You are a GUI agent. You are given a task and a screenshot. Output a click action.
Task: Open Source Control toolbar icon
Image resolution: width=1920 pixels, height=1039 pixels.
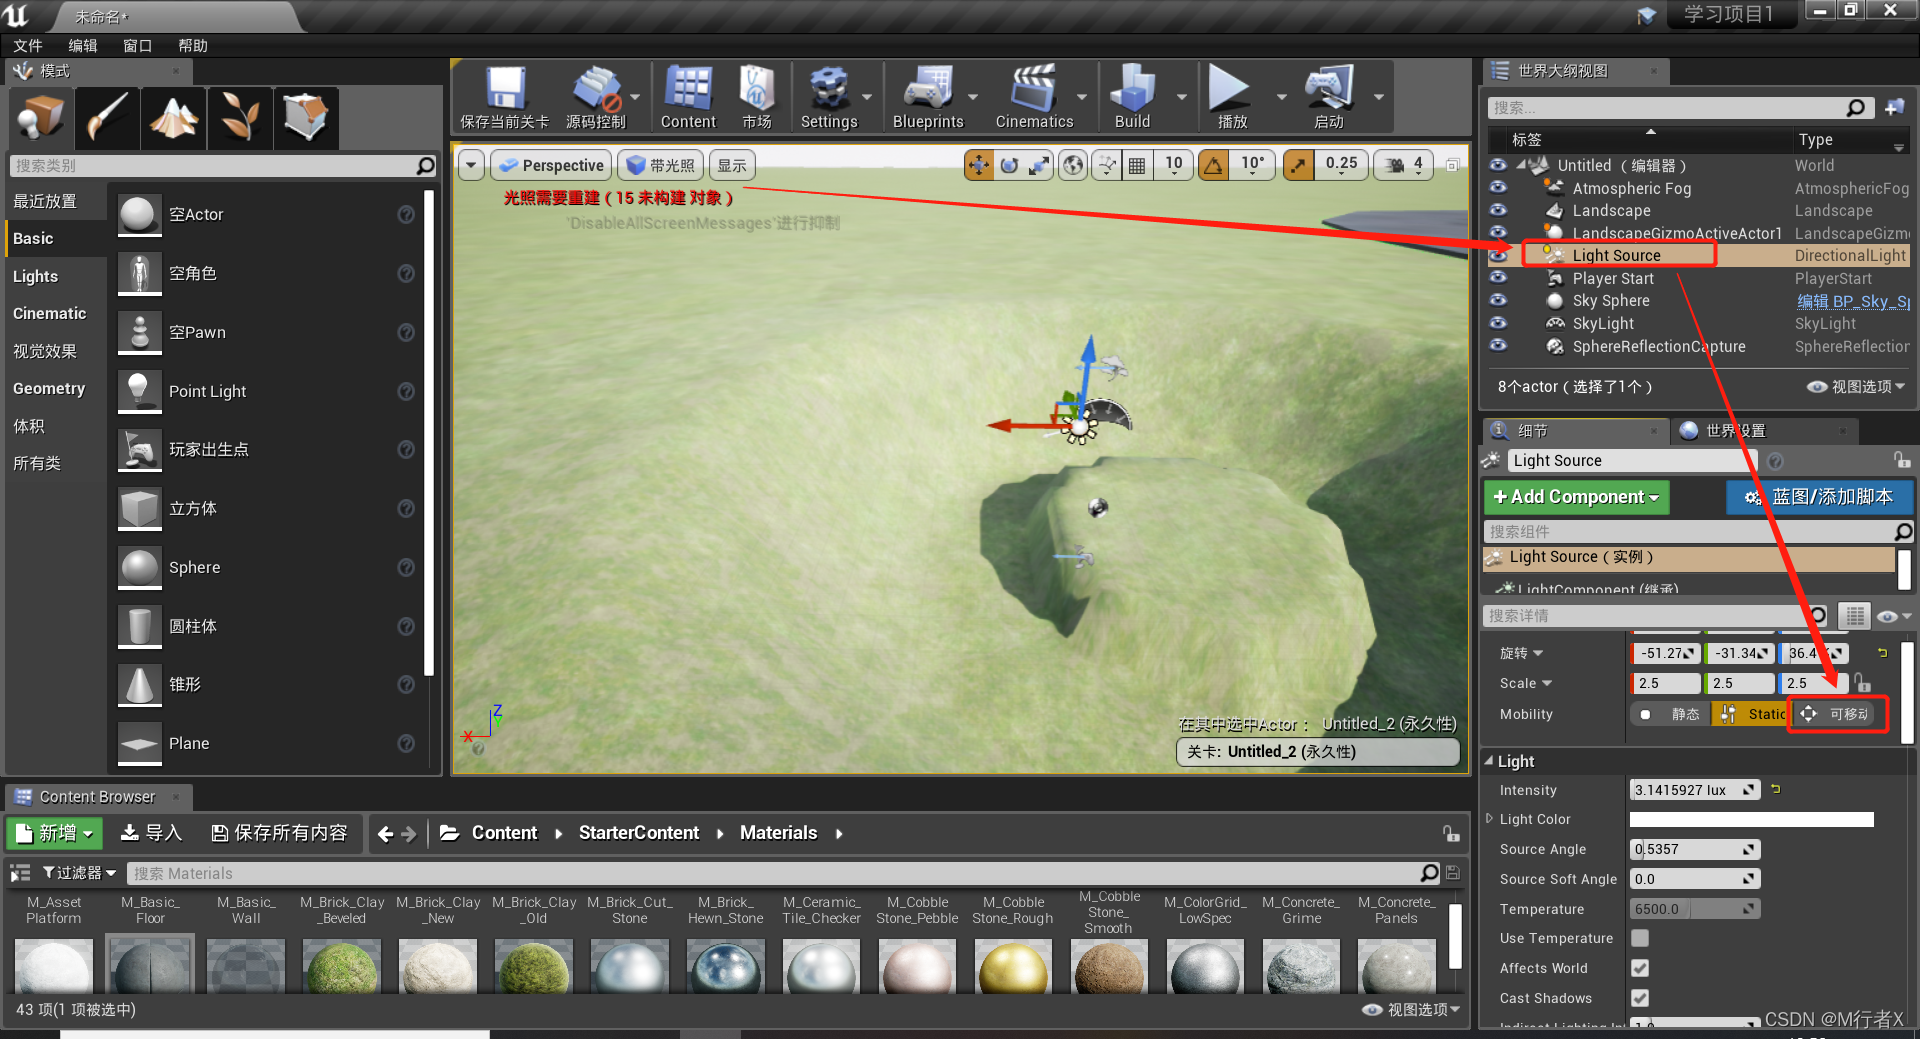click(596, 97)
